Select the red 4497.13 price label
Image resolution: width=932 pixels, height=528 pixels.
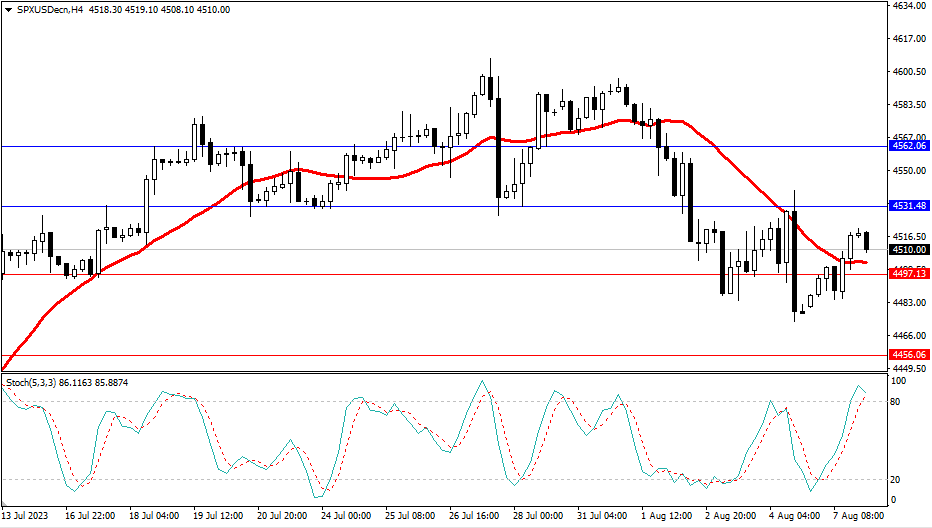909,274
